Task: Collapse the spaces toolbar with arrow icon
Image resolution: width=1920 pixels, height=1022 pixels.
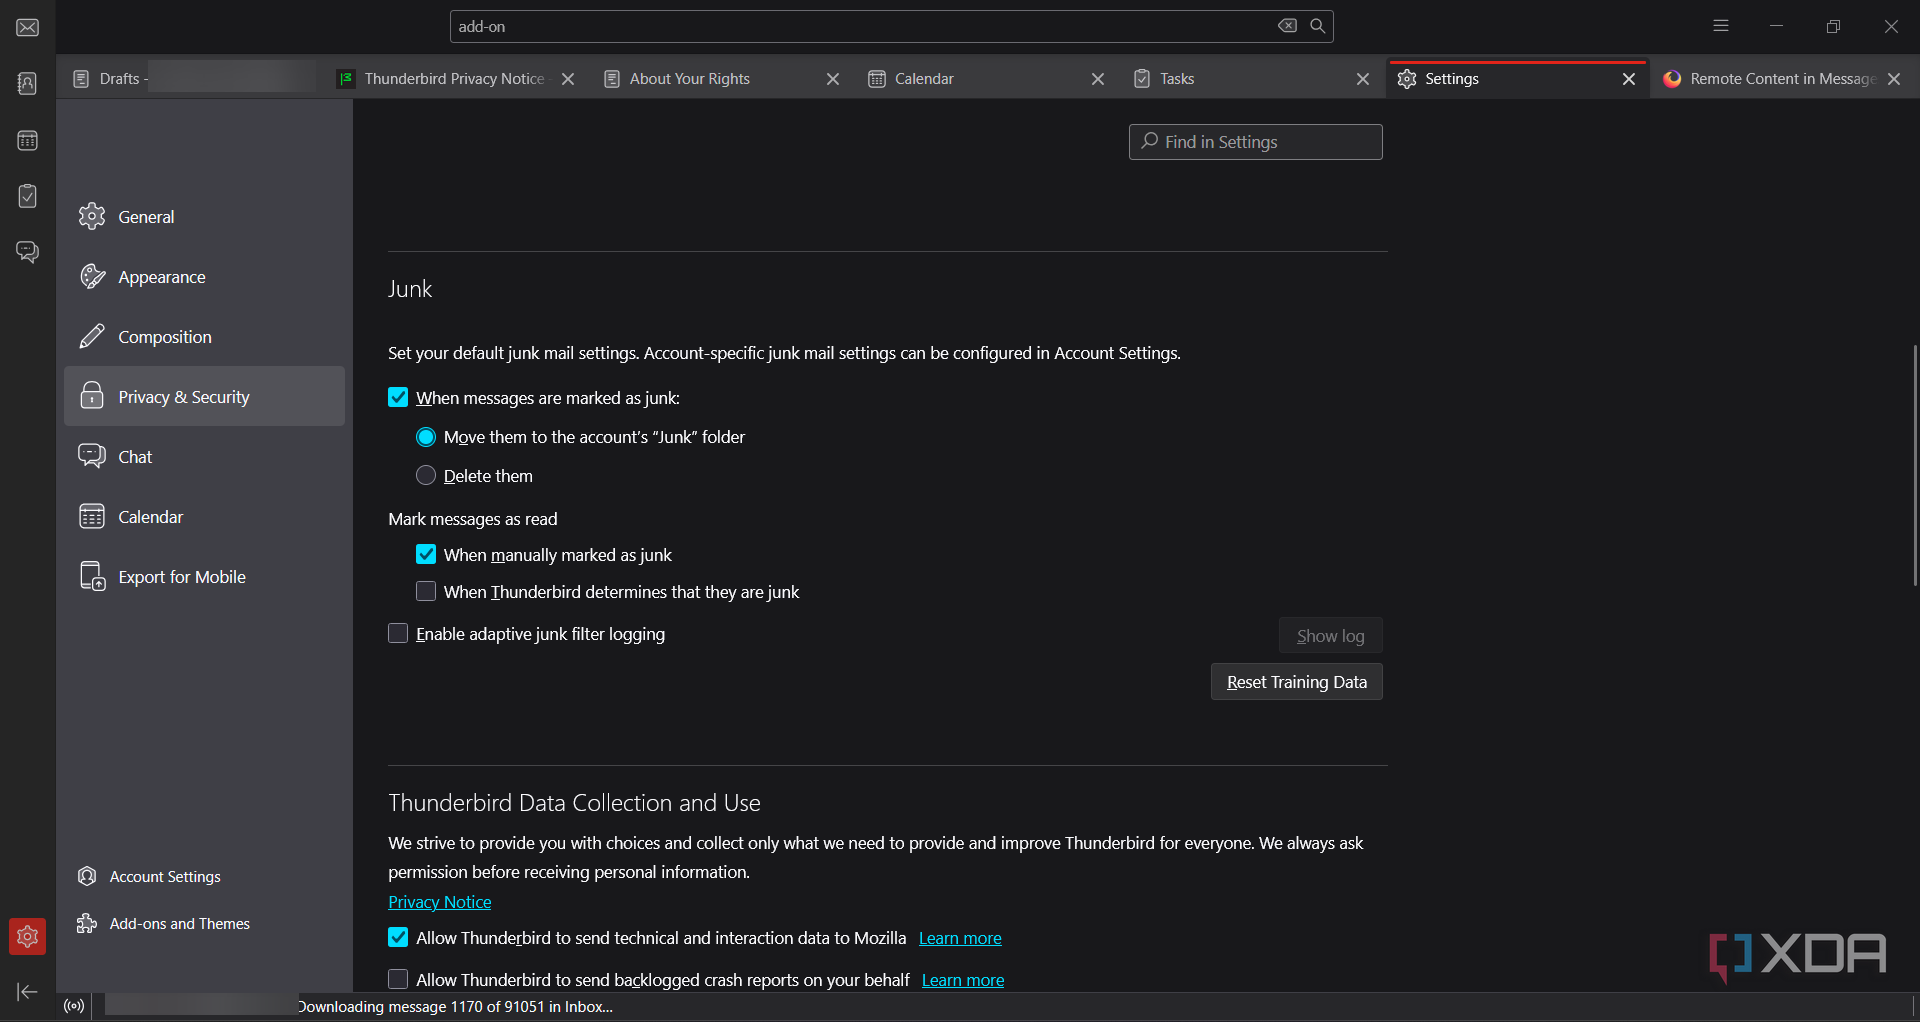Action: (27, 991)
